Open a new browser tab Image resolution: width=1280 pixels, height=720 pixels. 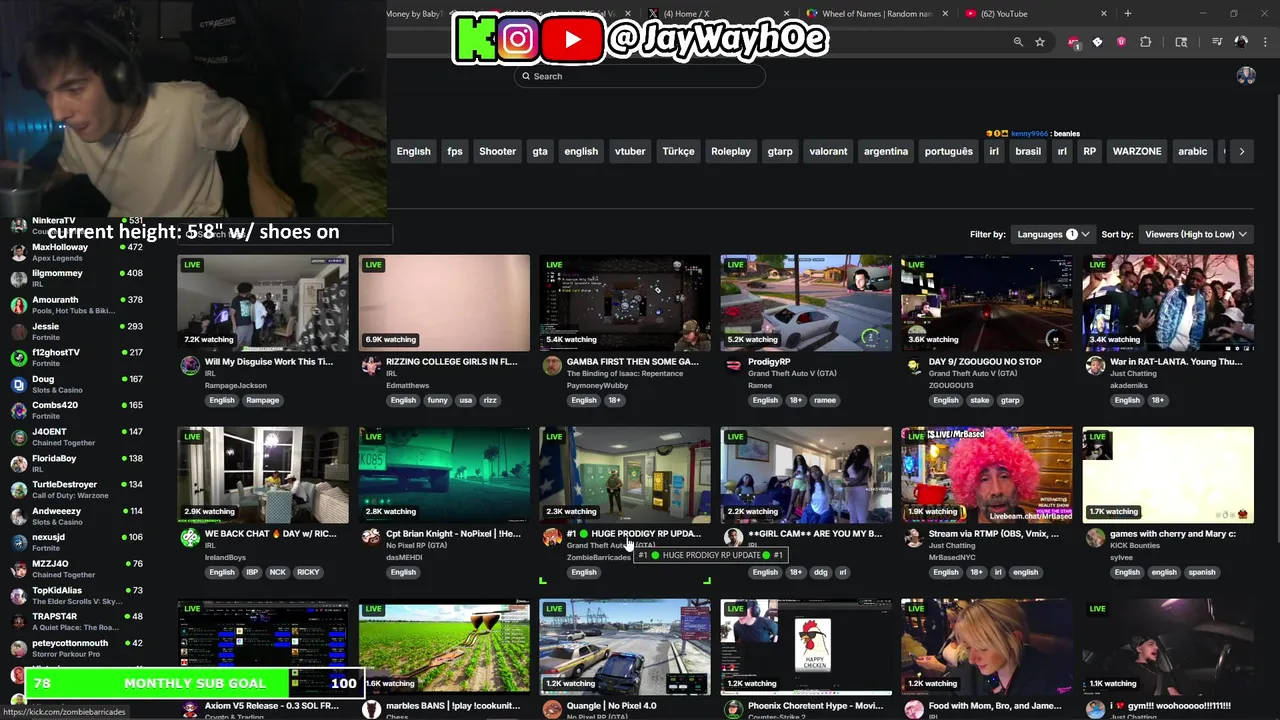pos(1128,14)
